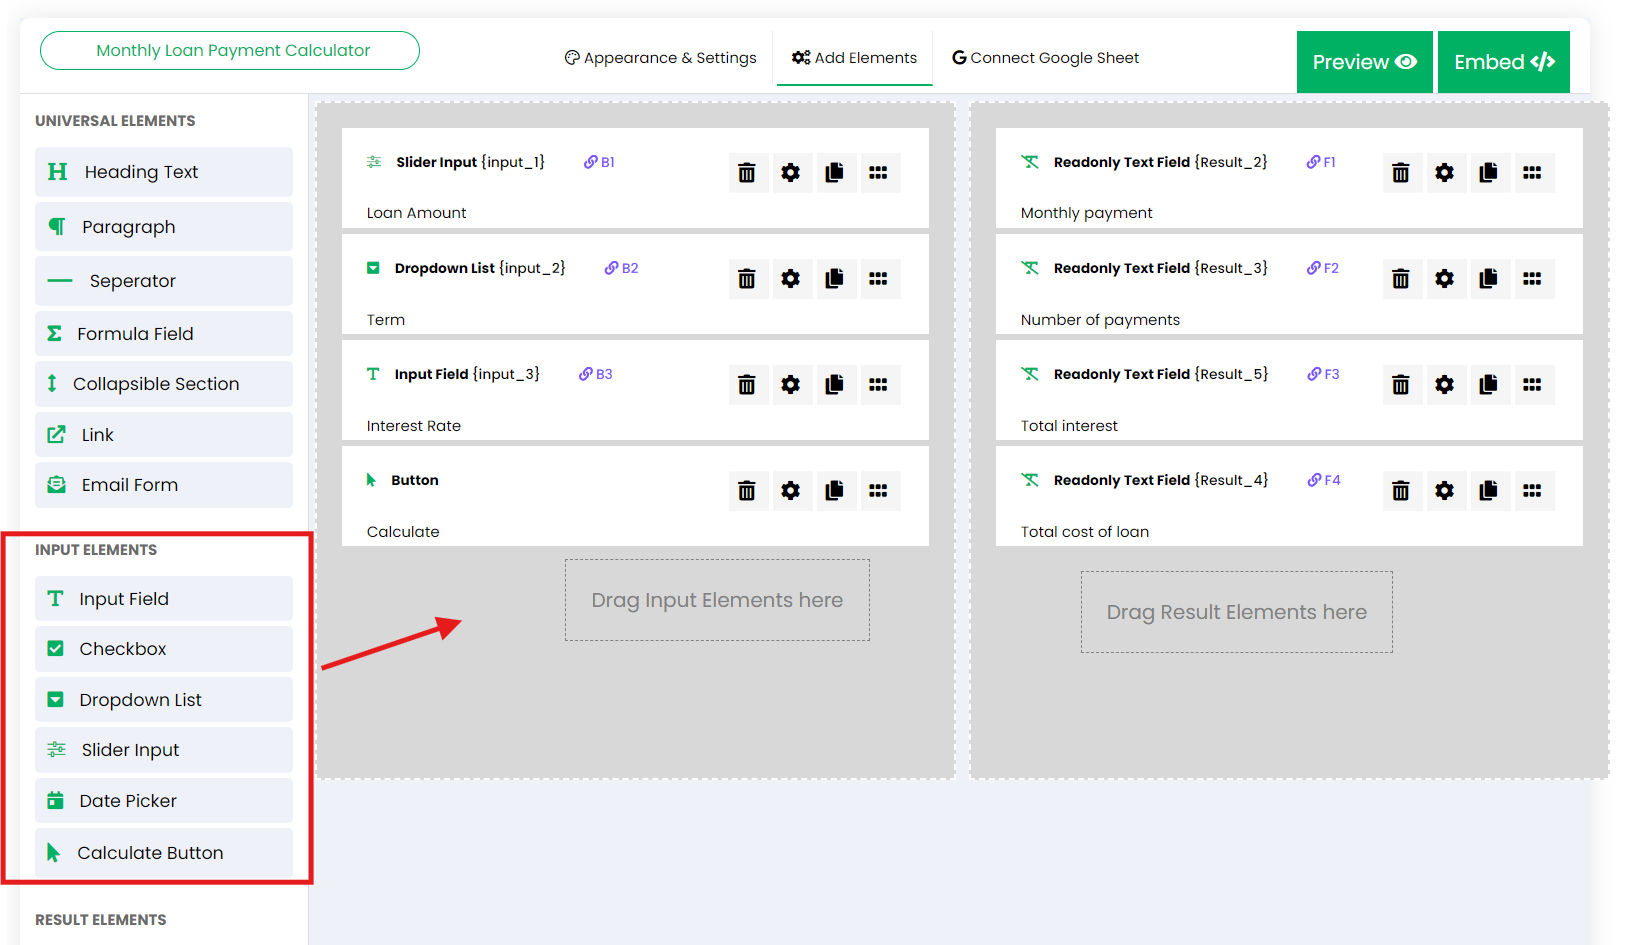Viewport: 1634px width, 945px height.
Task: Edit the Monthly Loan Payment Calculator title
Action: (x=230, y=51)
